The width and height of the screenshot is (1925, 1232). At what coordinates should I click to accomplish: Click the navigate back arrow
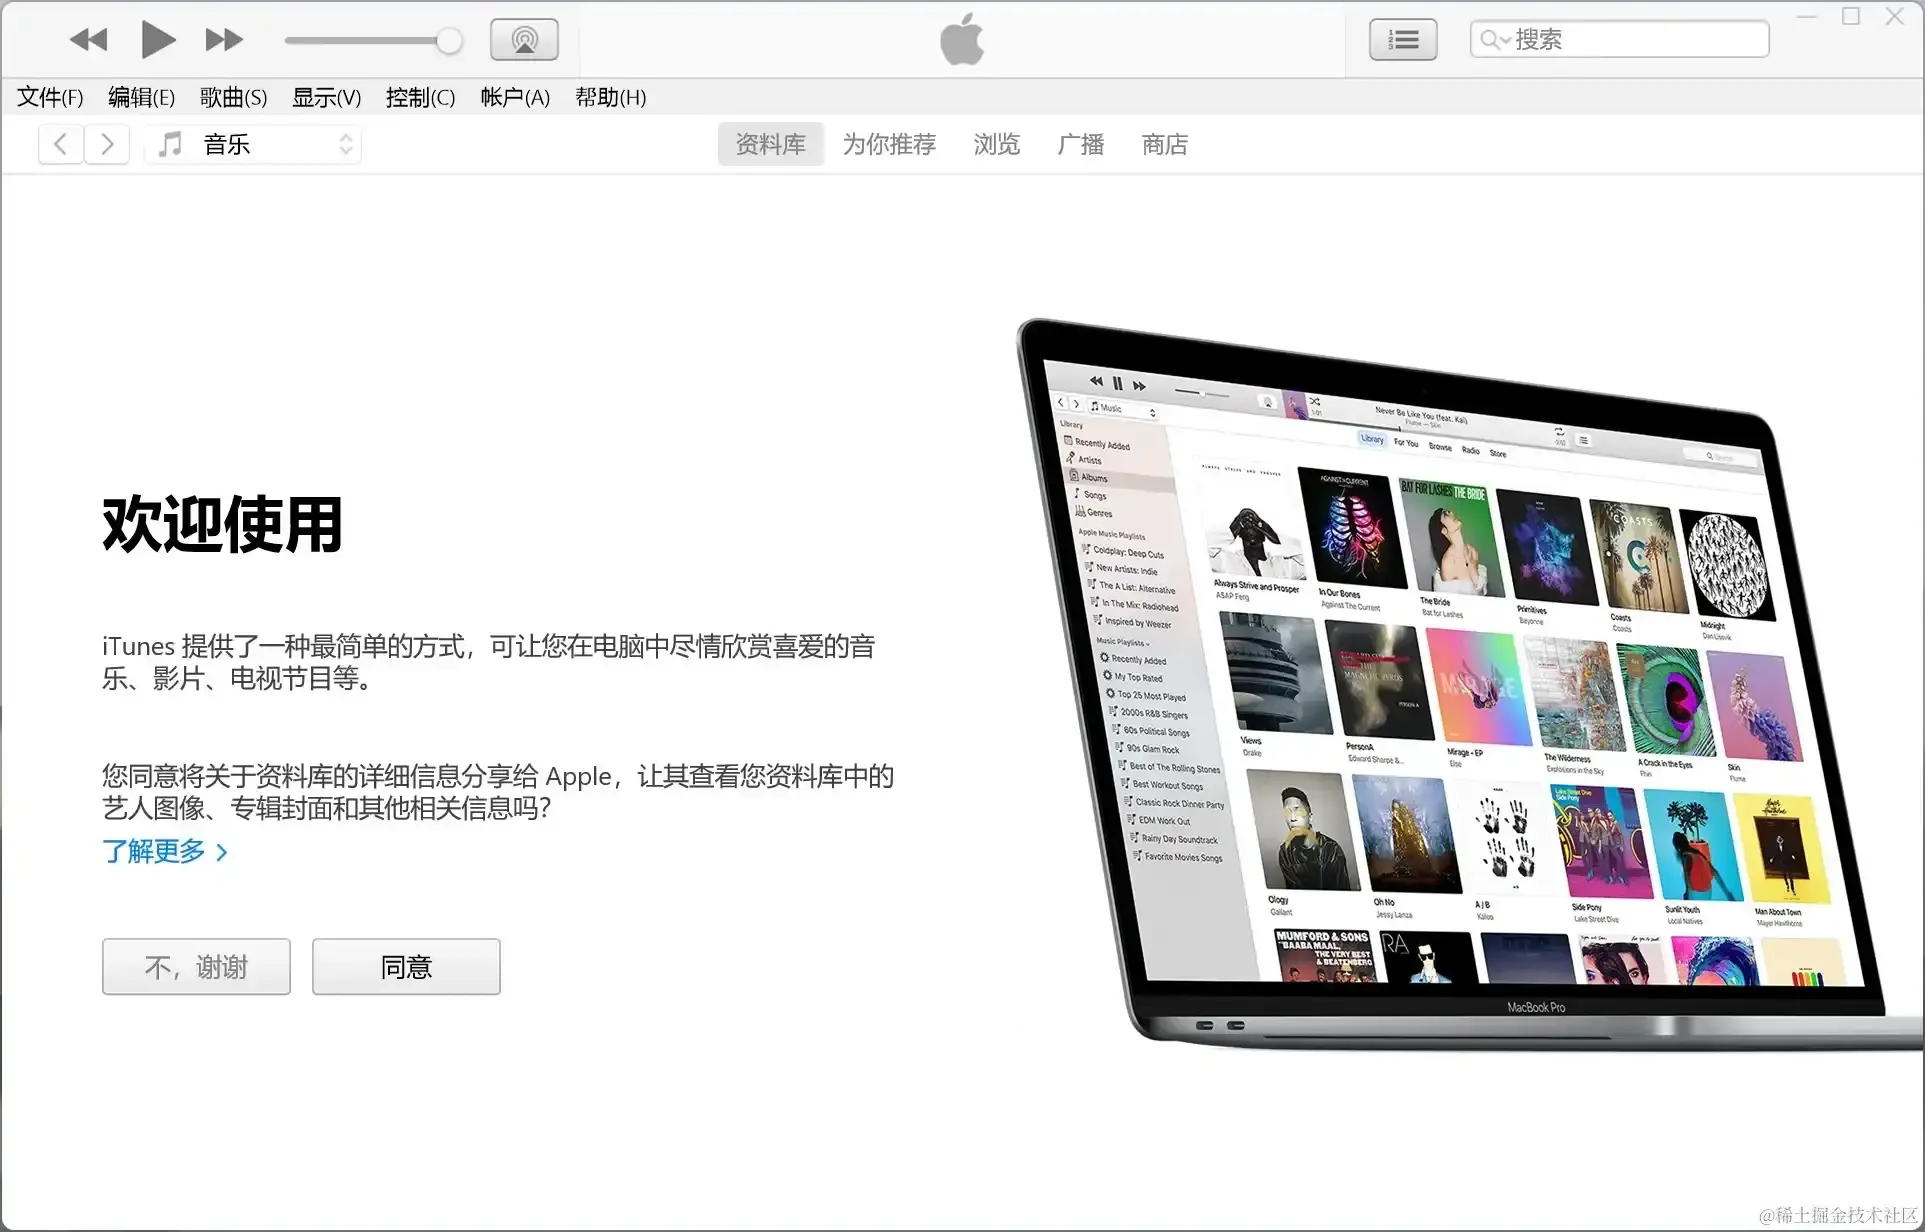coord(61,144)
